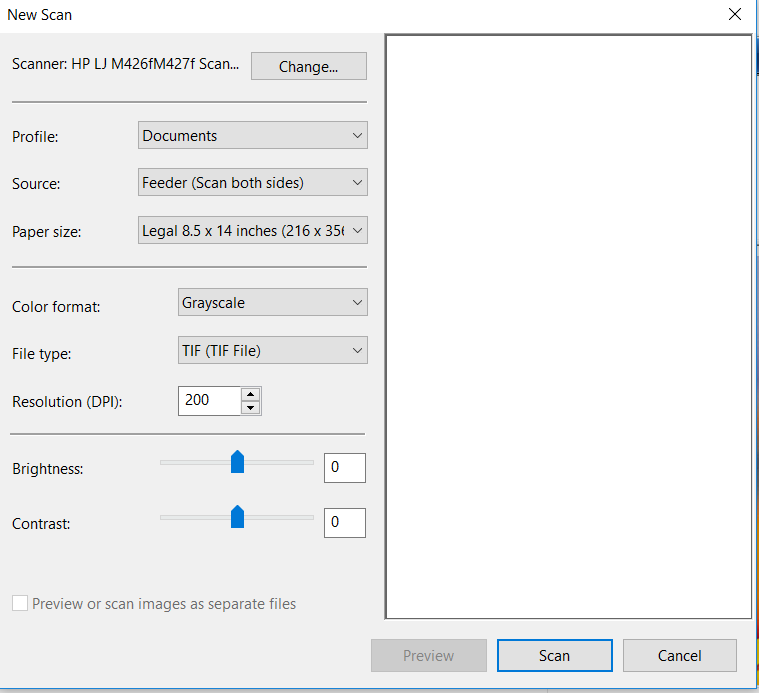The image size is (759, 693).
Task: Click the Preview button
Action: point(429,656)
